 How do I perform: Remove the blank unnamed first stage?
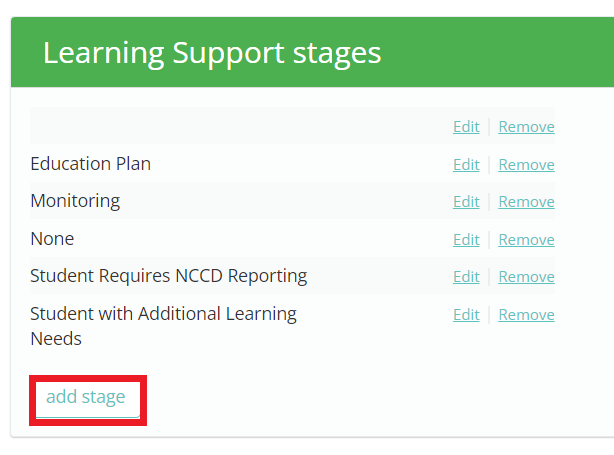tap(526, 126)
